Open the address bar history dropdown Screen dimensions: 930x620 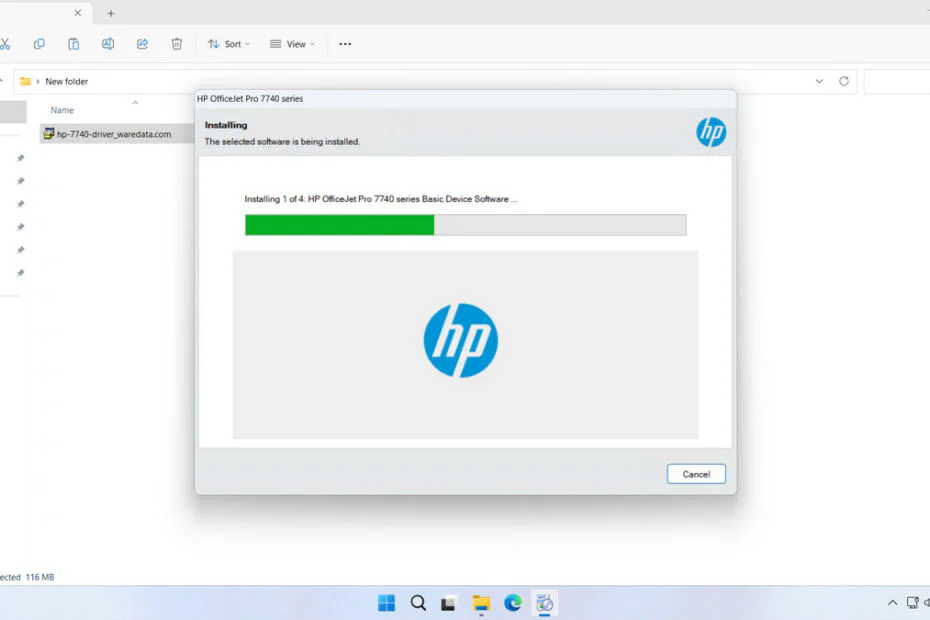pyautogui.click(x=818, y=81)
